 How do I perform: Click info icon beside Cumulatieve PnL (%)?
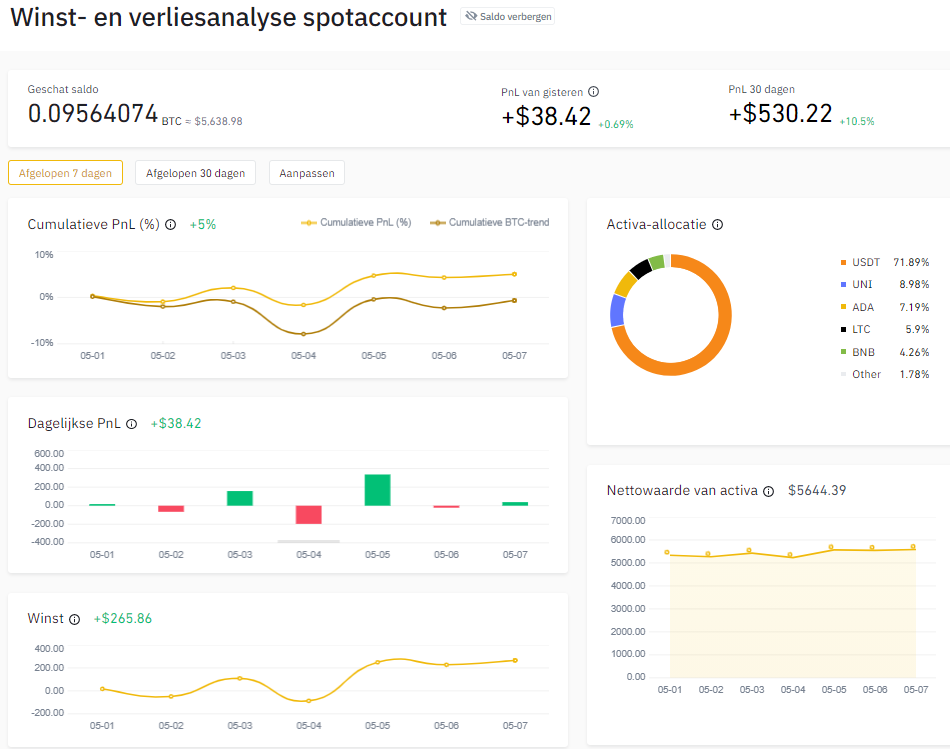[170, 225]
